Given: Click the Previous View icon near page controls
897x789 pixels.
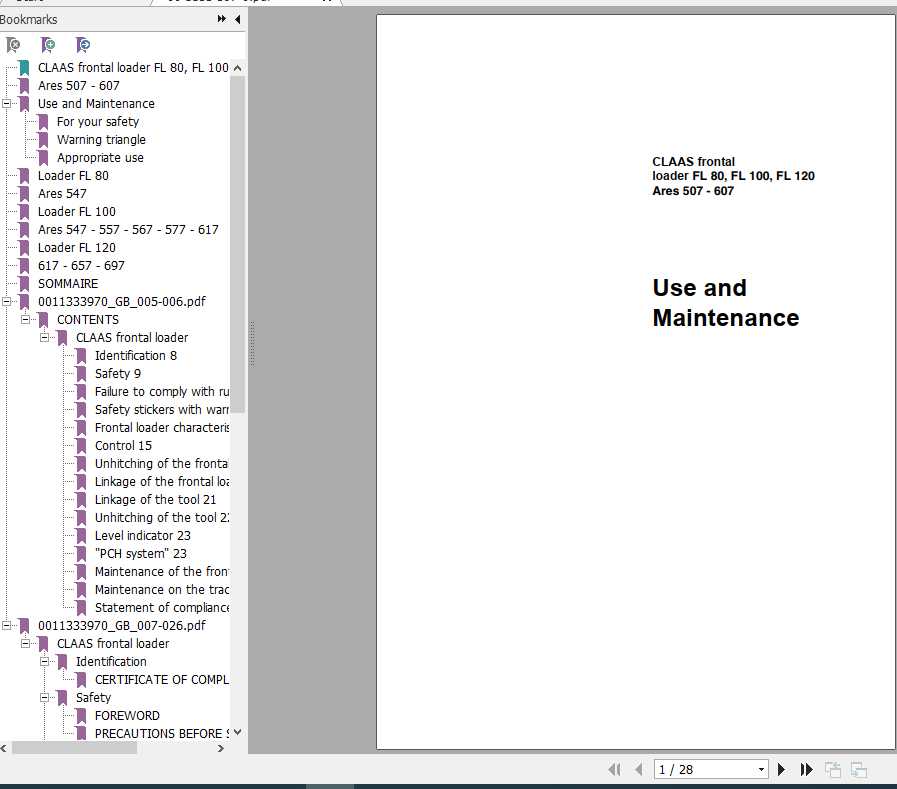Looking at the screenshot, I should pos(833,769).
